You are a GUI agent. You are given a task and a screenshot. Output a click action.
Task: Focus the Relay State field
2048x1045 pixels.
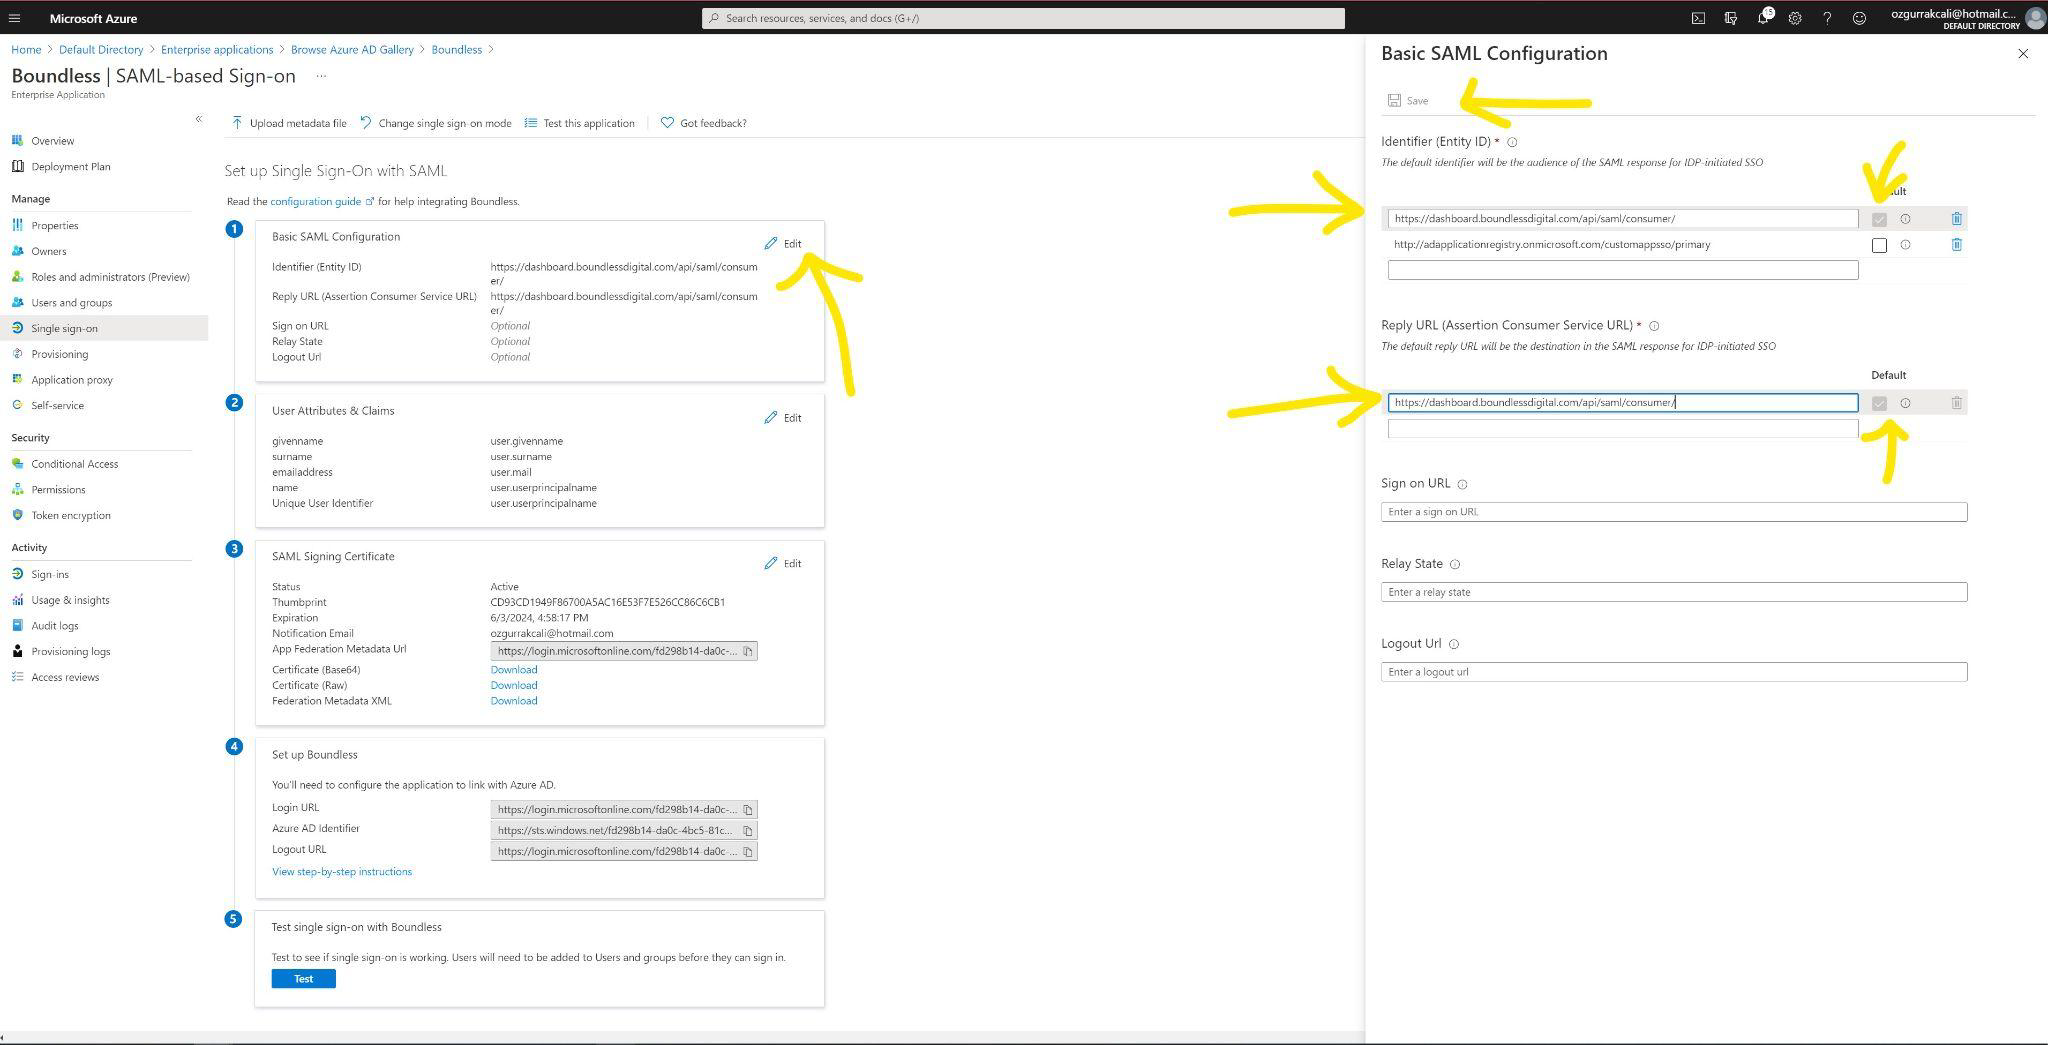(1674, 592)
